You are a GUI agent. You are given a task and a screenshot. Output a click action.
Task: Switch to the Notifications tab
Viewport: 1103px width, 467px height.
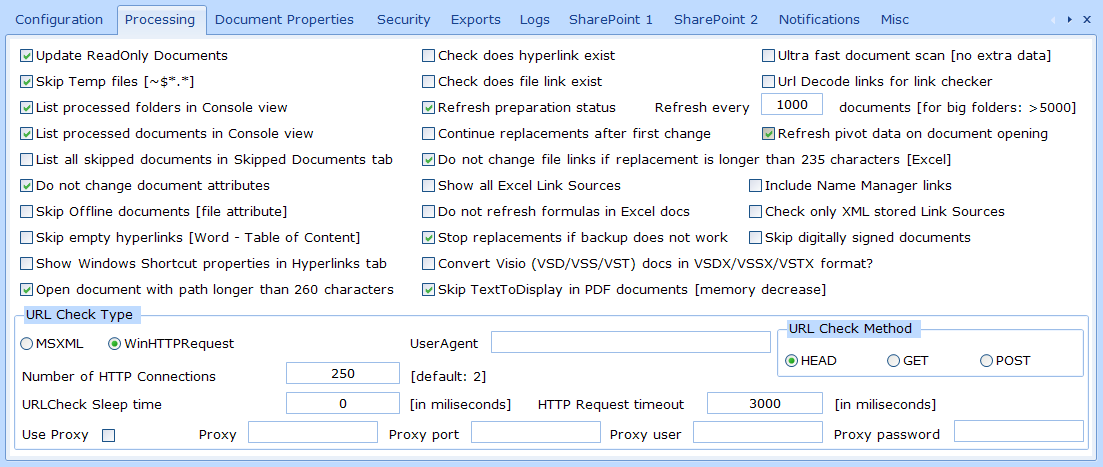[819, 19]
